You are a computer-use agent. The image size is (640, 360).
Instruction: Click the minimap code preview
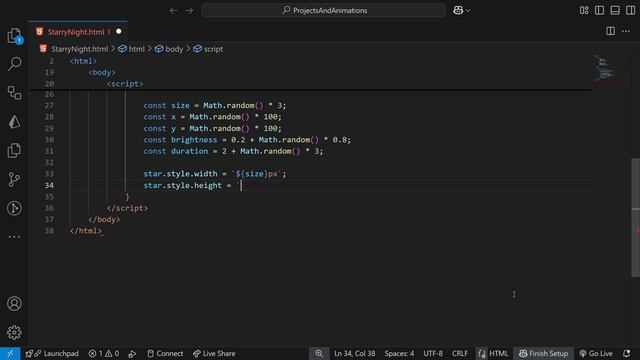pyautogui.click(x=603, y=67)
